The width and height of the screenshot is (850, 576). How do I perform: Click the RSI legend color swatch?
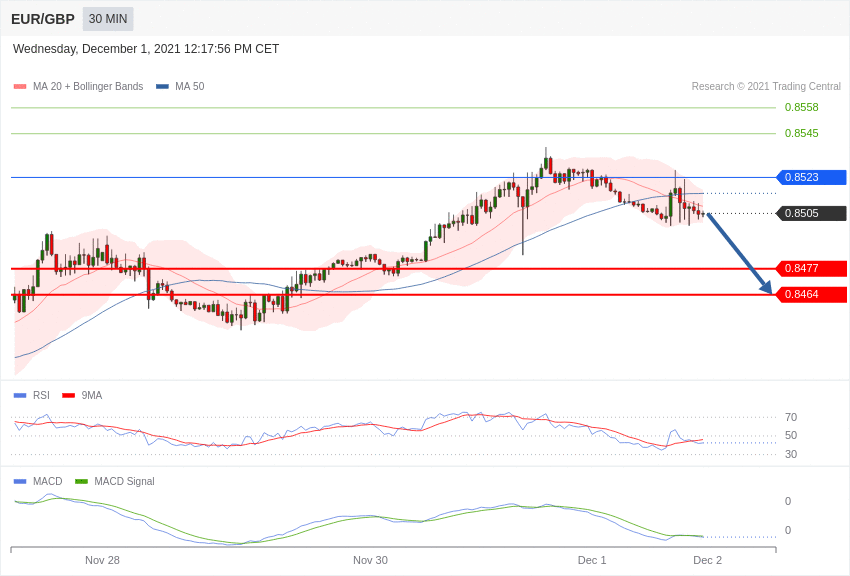coord(20,396)
